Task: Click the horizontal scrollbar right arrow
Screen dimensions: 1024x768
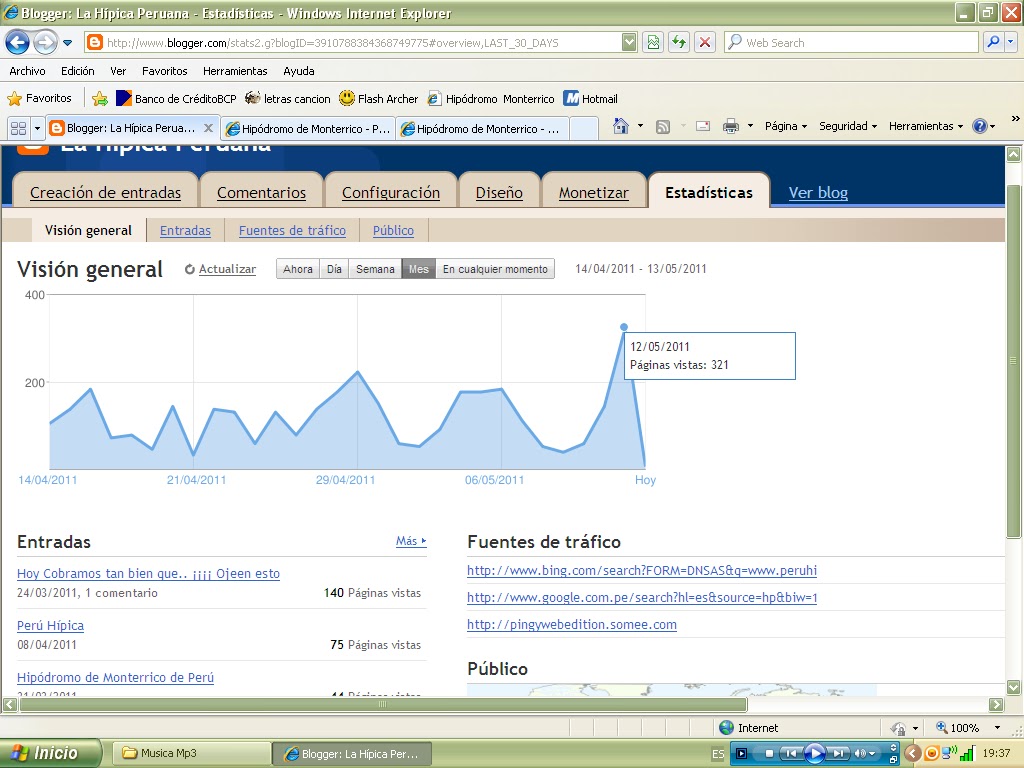Action: [x=996, y=705]
